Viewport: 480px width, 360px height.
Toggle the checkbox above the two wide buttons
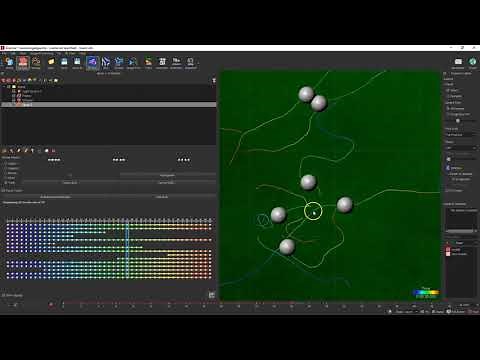coord(3,191)
